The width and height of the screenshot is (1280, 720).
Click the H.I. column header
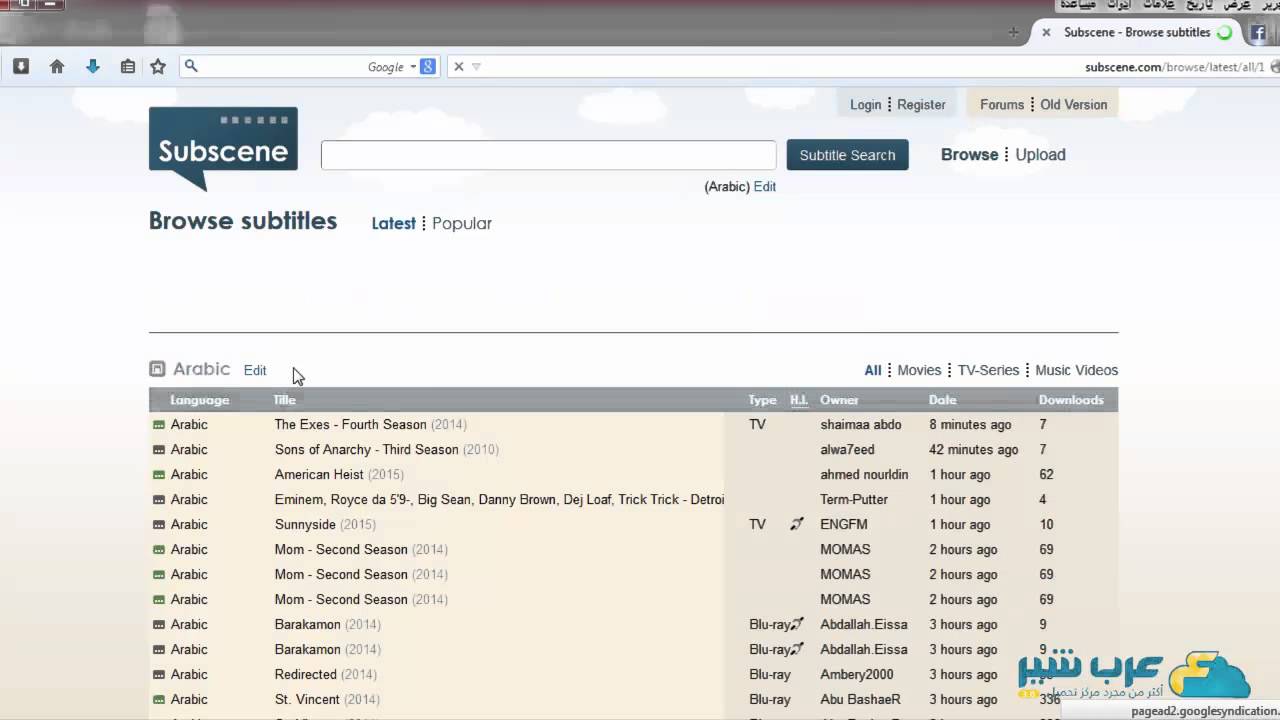tap(799, 400)
